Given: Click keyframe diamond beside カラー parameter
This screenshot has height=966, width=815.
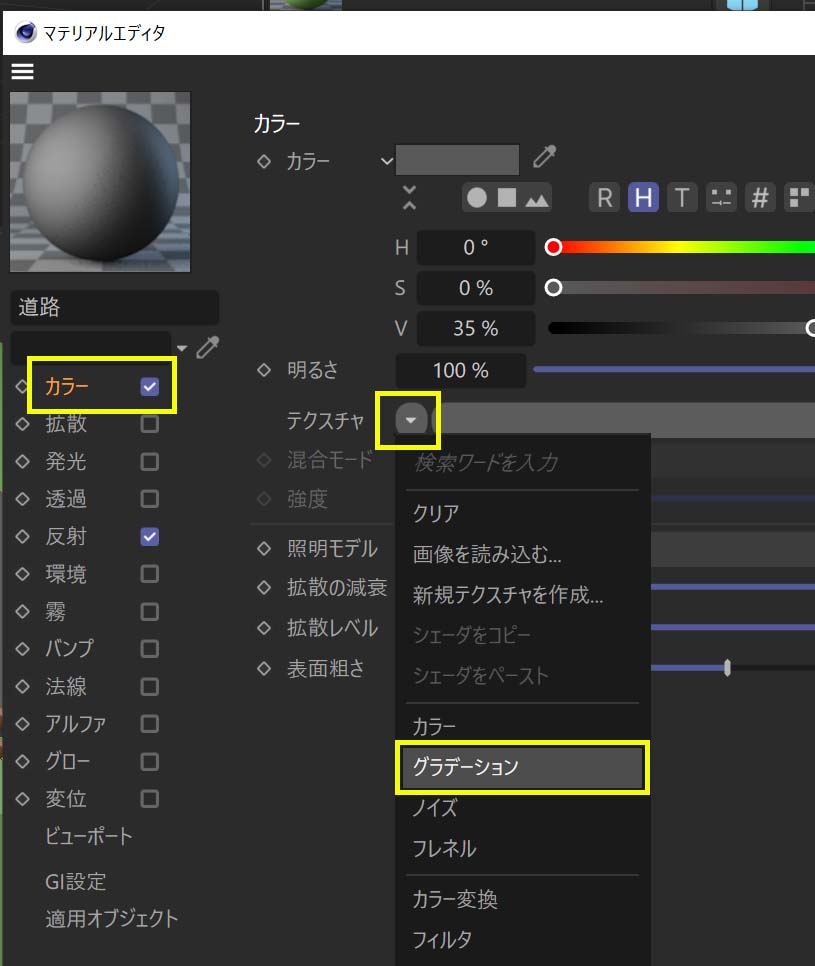Looking at the screenshot, I should (264, 161).
